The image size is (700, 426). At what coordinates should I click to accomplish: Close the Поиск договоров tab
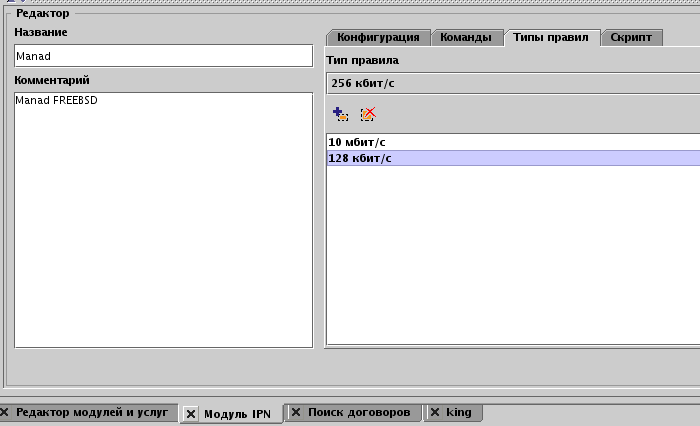296,412
